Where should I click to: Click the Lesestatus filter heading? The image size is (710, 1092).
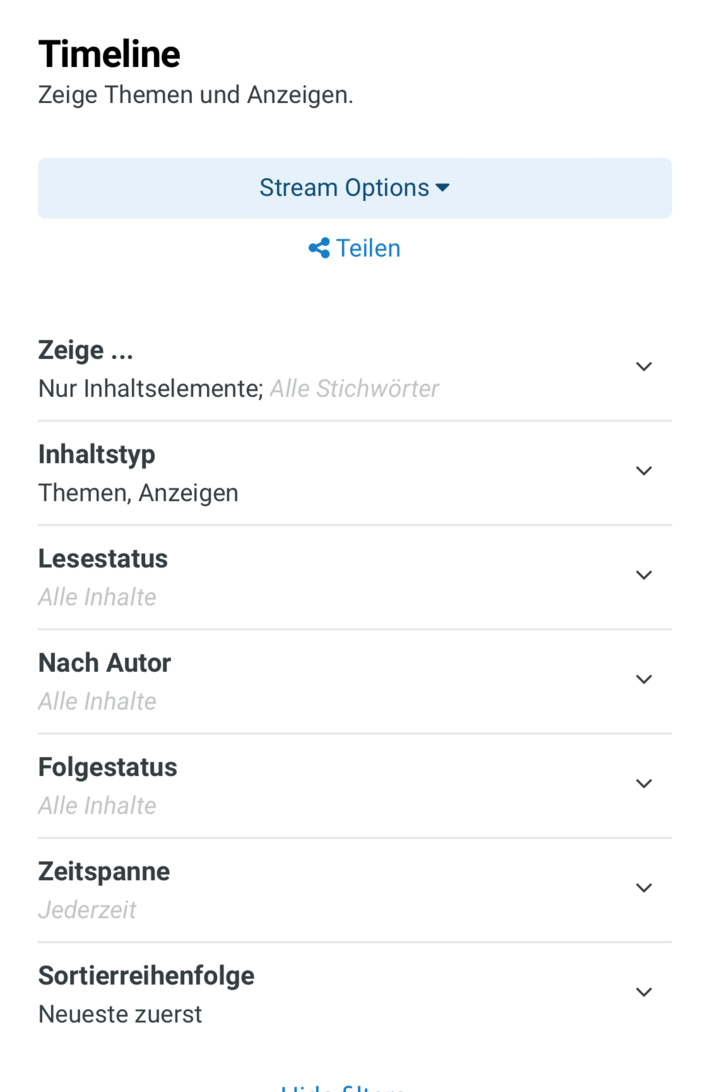[103, 559]
